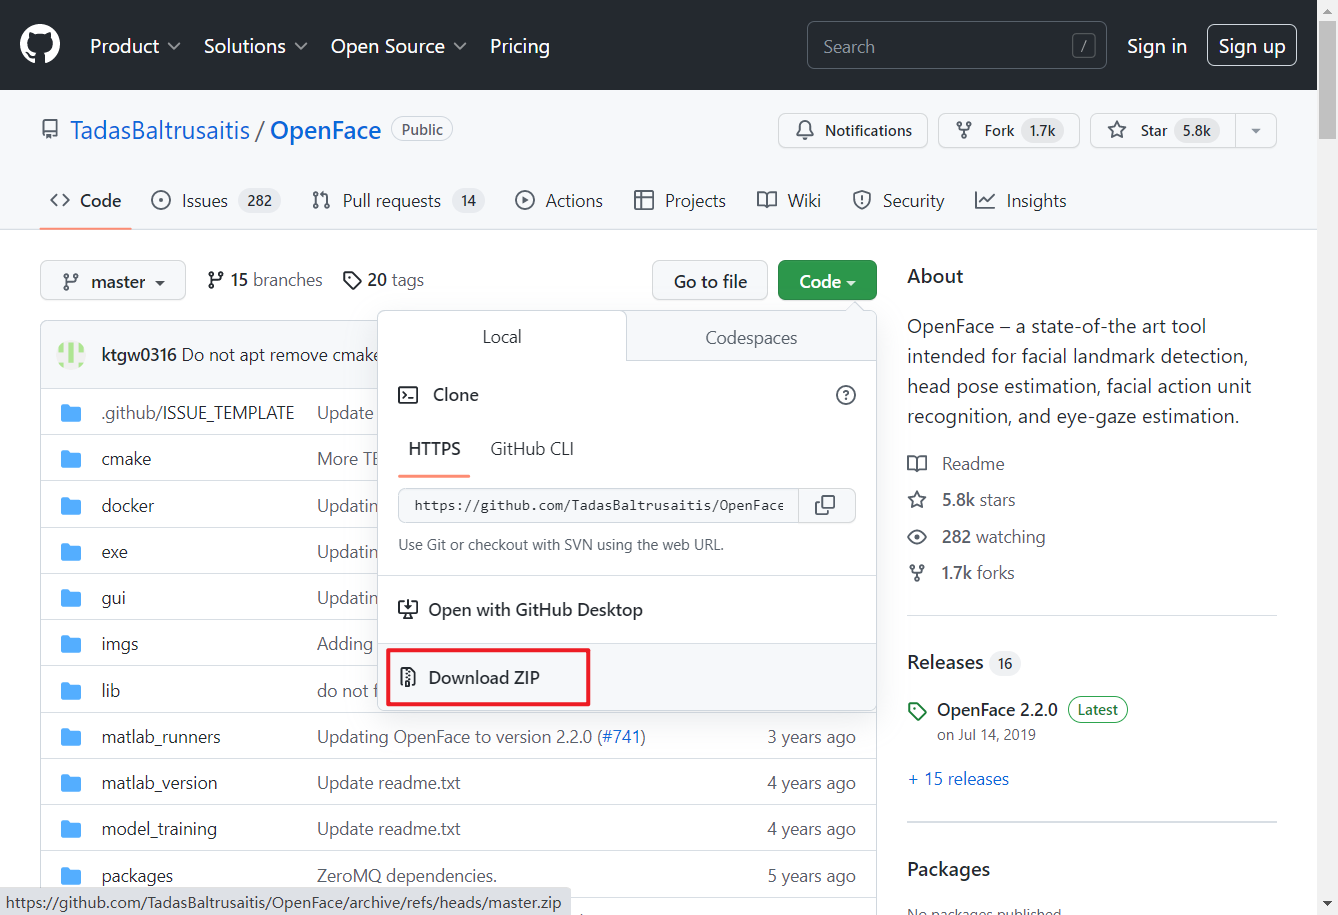Copy the HTTPS clone URL
Viewport: 1338px width, 915px height.
pyautogui.click(x=826, y=505)
